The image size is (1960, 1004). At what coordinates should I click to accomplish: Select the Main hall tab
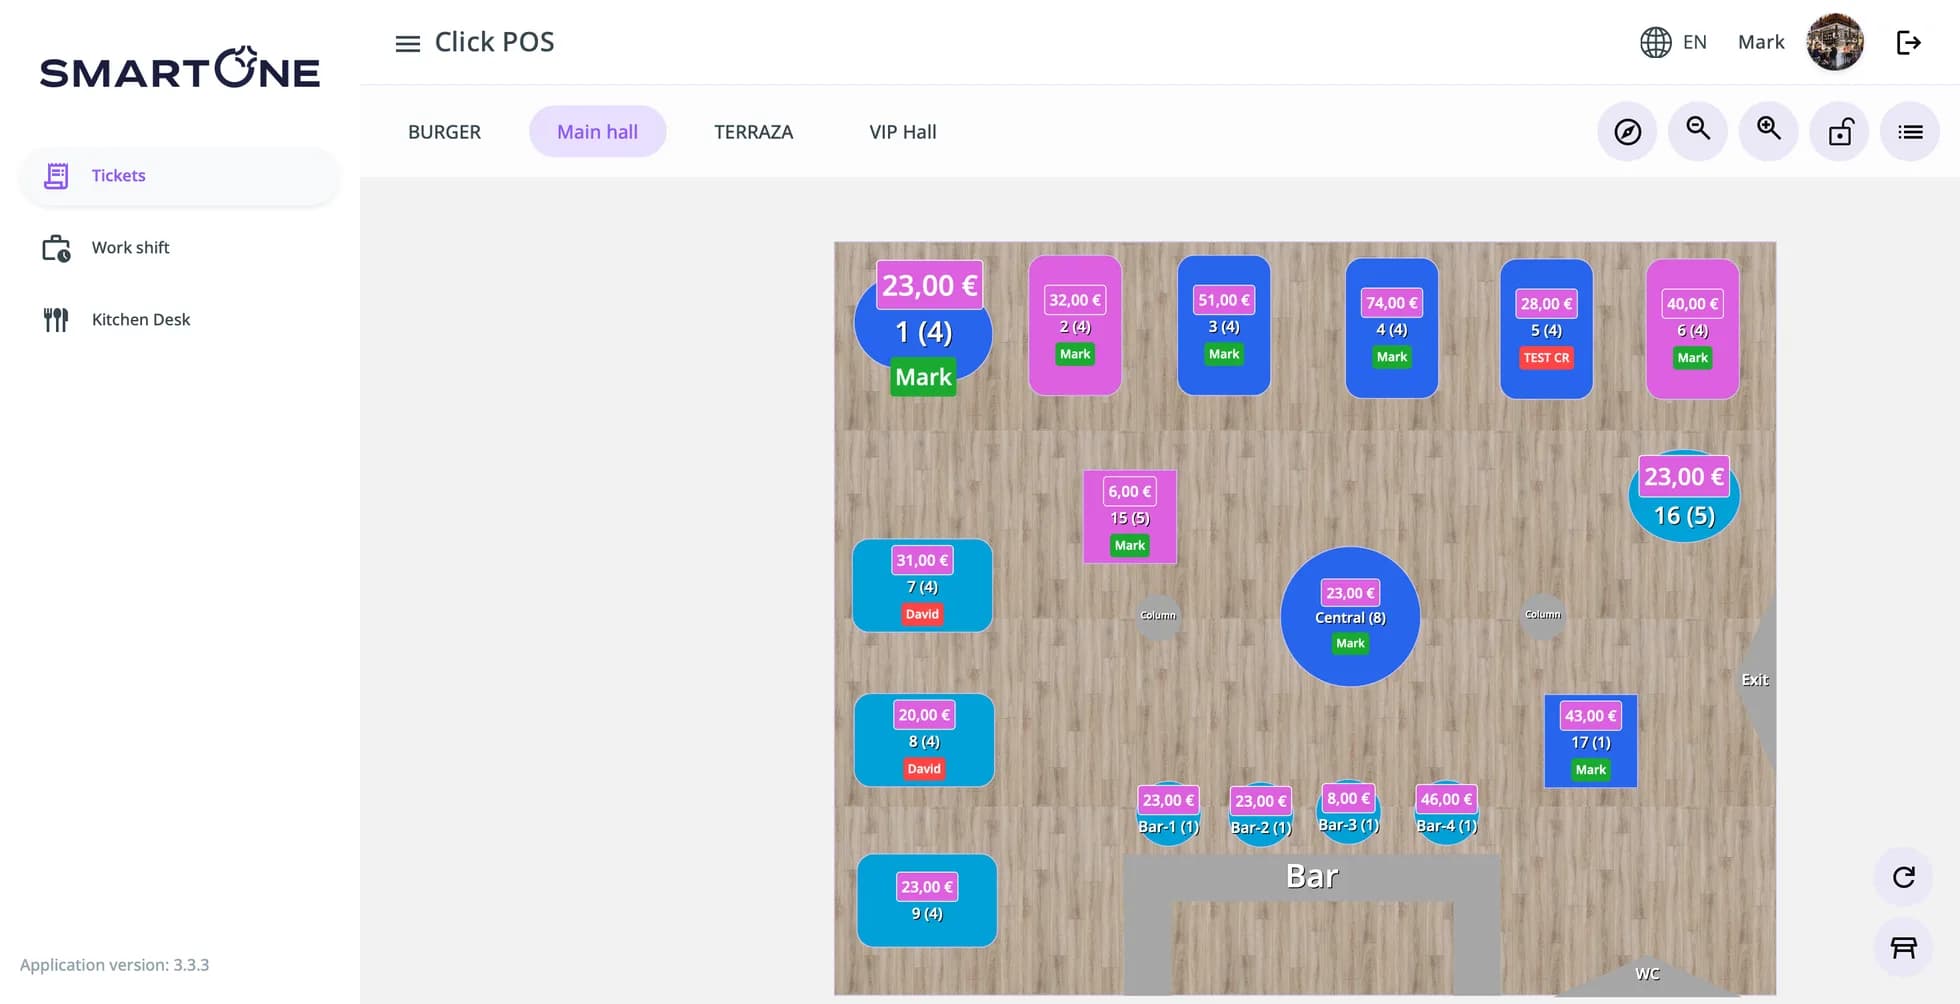[597, 132]
